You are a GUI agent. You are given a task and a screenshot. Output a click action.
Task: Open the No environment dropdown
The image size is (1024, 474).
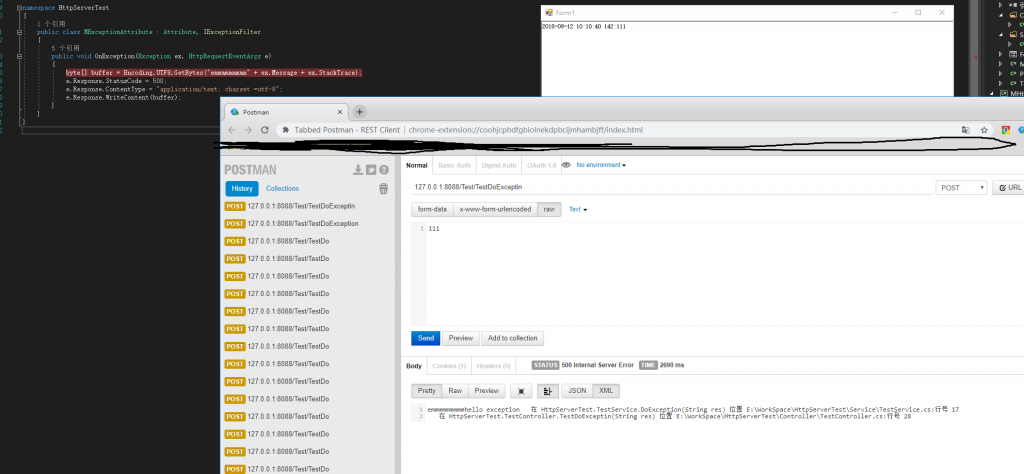point(602,165)
